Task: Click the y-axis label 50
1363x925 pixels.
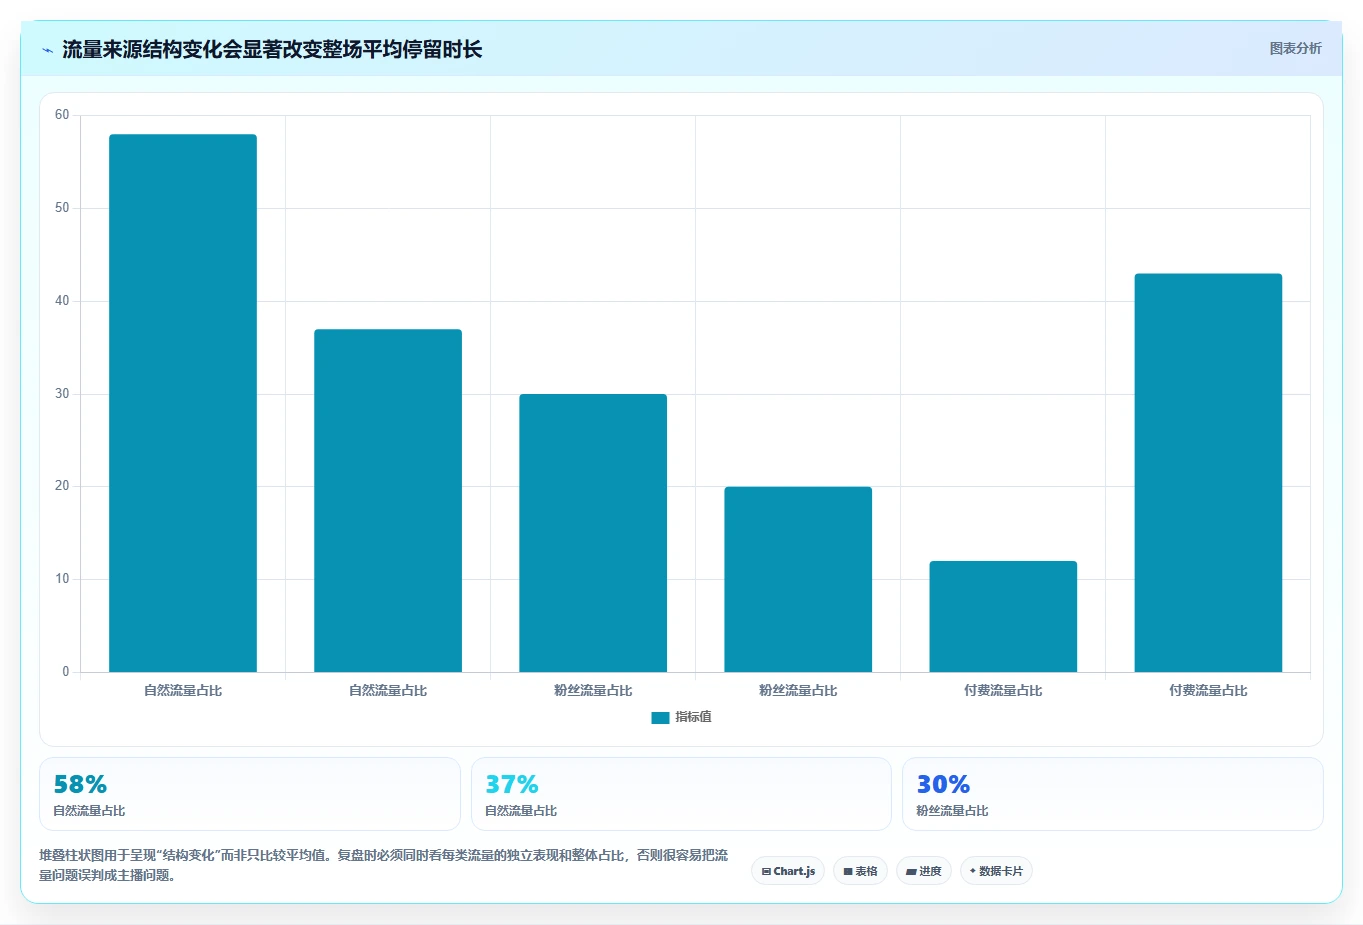Action: point(62,208)
